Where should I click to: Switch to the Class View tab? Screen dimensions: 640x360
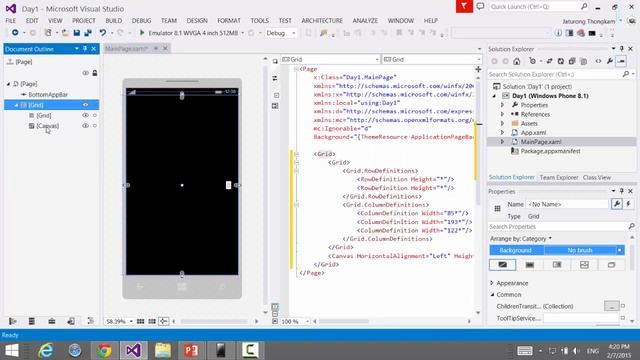597,177
